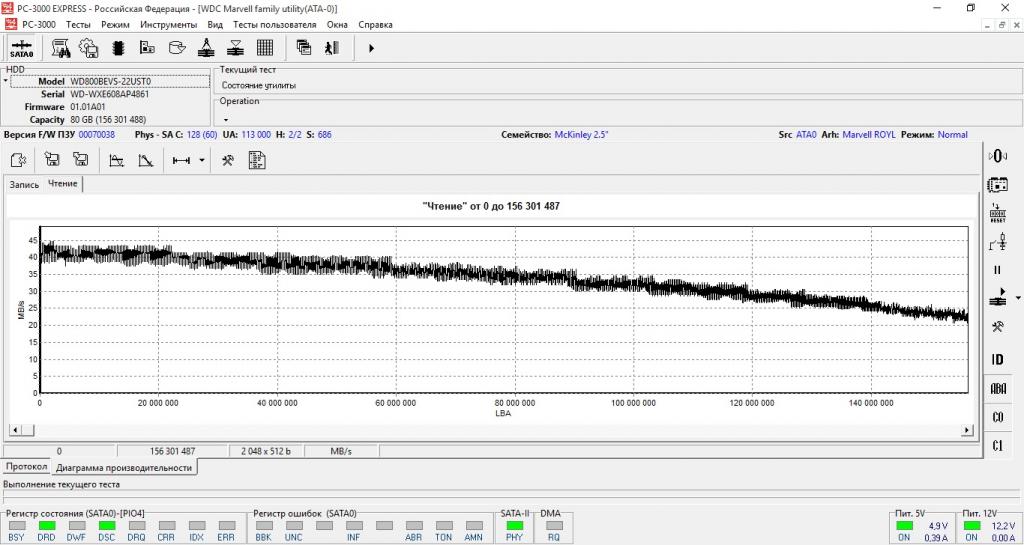Click the green PHY SATA-II indicator
Image resolution: width=1024 pixels, height=545 pixels.
pyautogui.click(x=514, y=525)
